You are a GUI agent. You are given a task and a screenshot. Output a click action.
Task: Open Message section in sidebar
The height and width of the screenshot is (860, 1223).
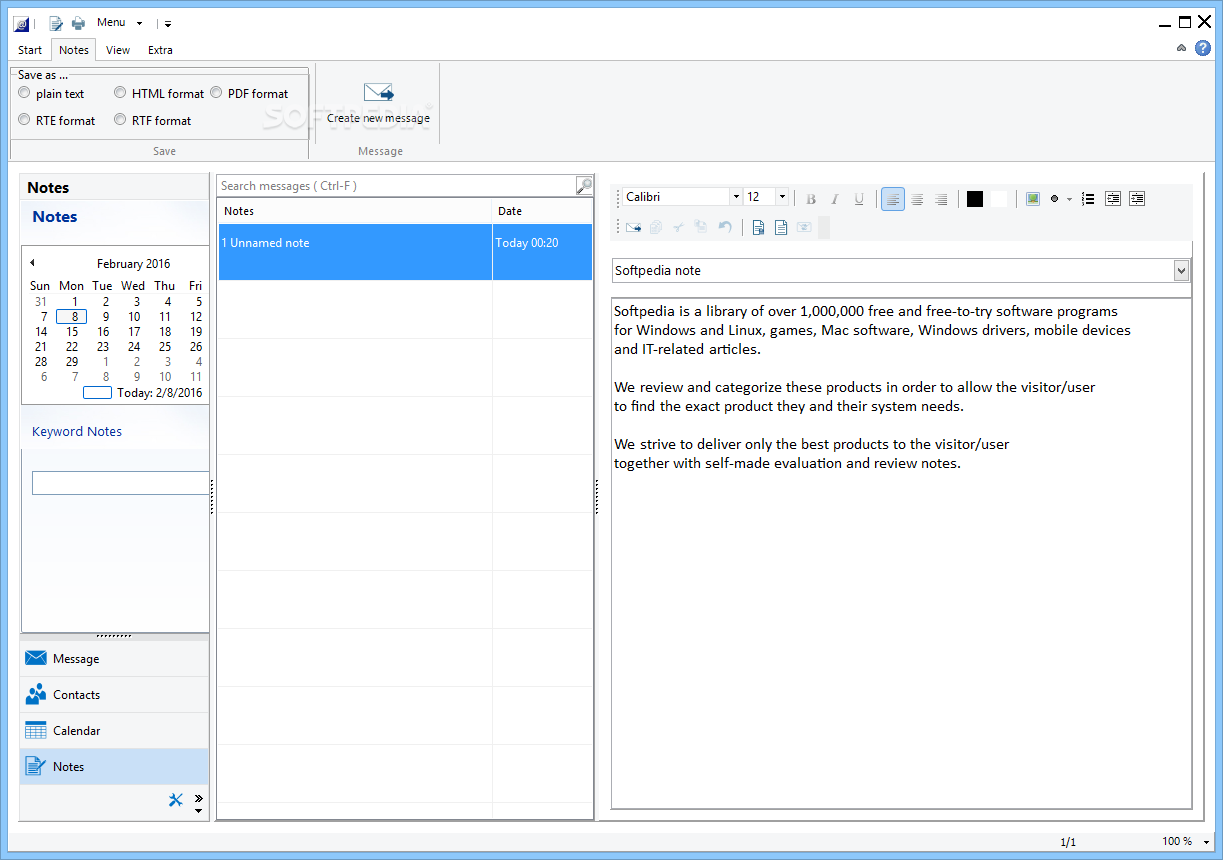click(x=115, y=659)
